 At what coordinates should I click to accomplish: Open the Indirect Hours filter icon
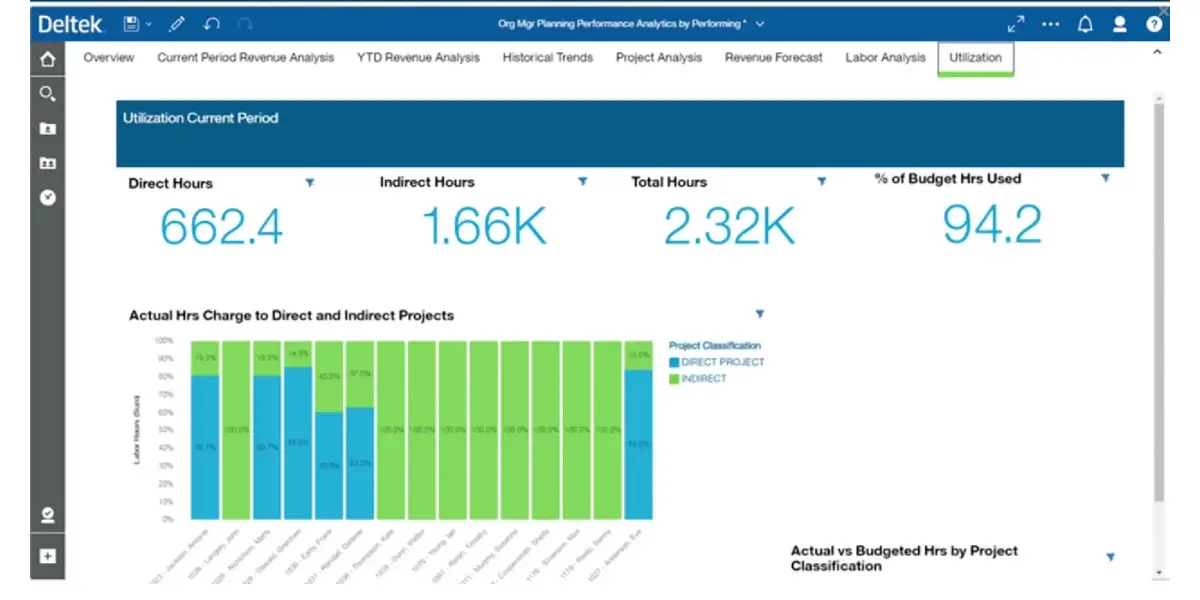click(x=583, y=181)
